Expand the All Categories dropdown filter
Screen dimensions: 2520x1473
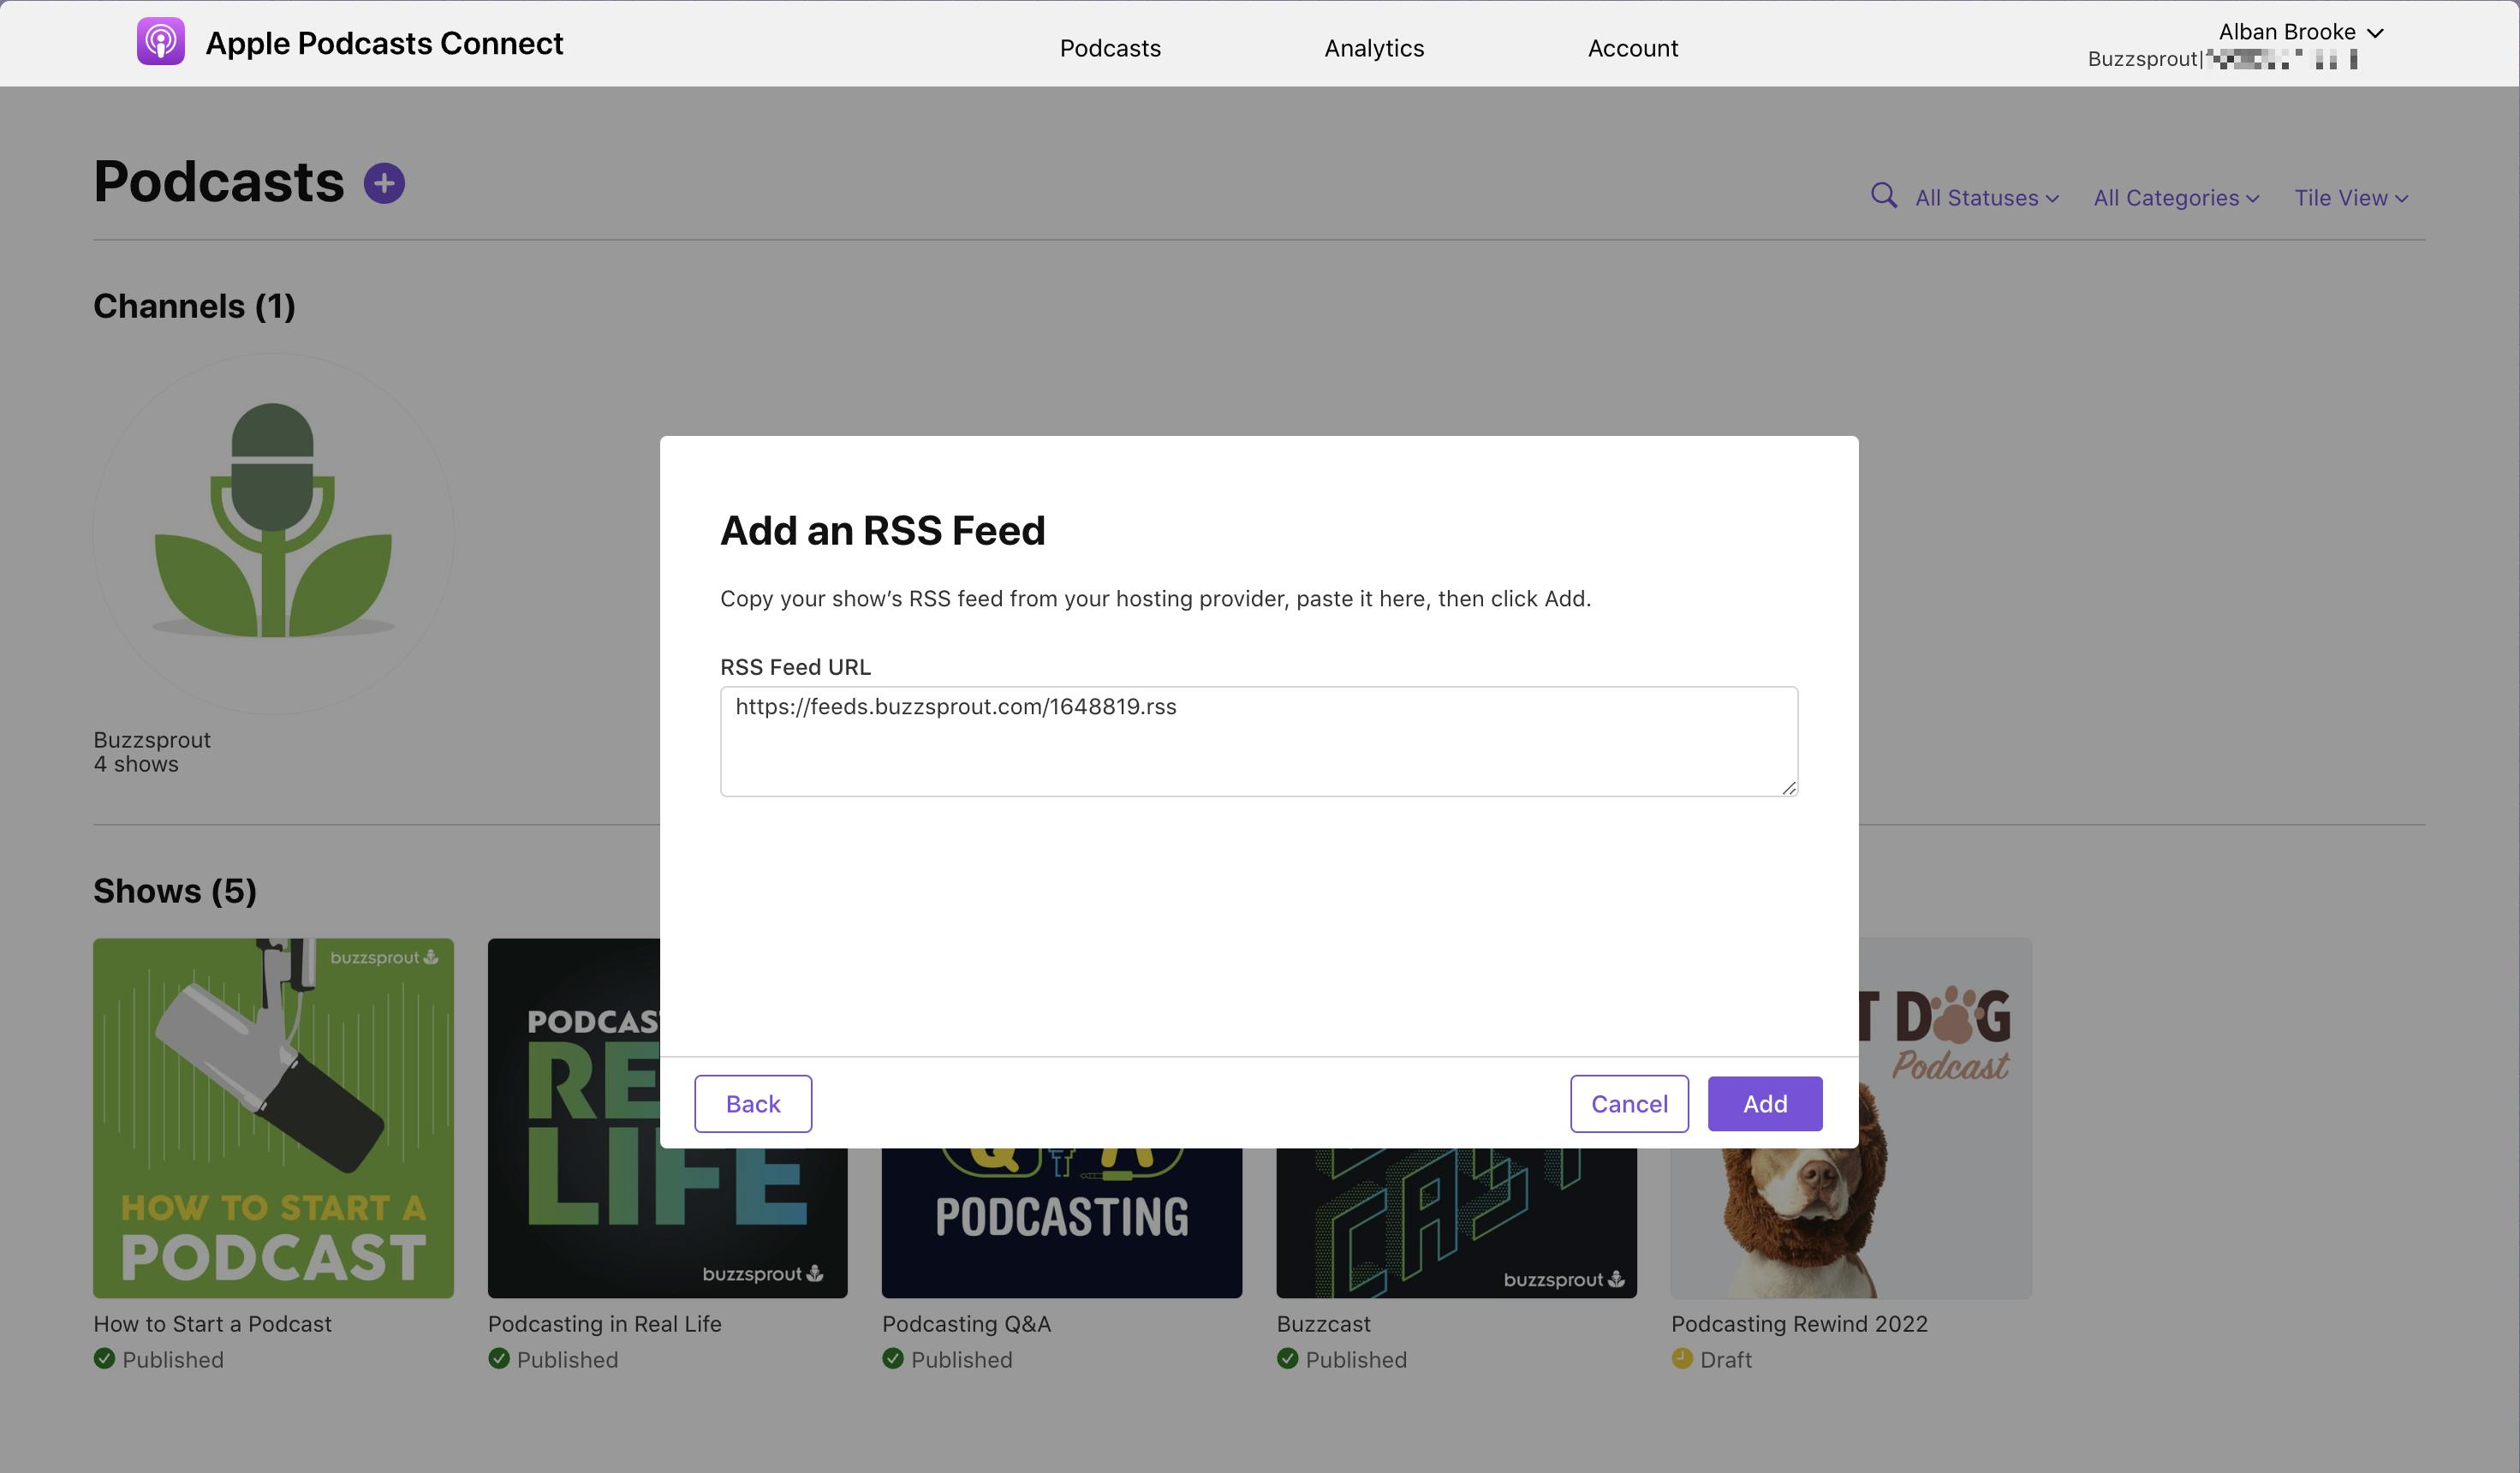click(x=2177, y=196)
